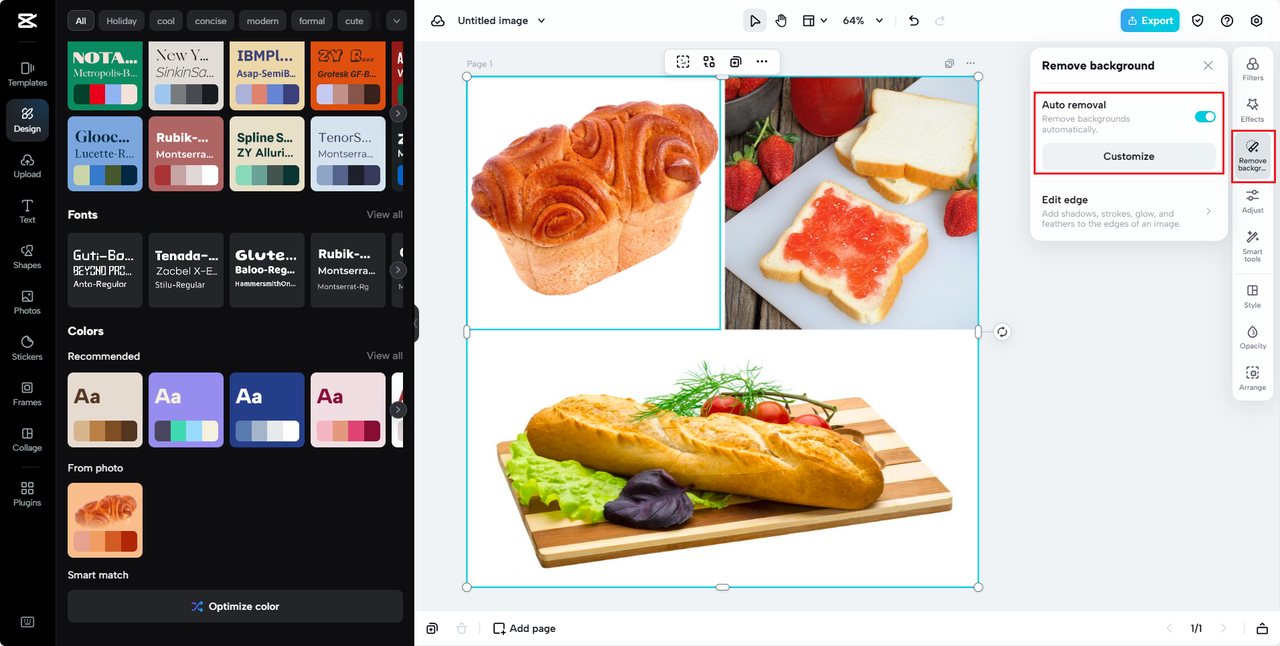The height and width of the screenshot is (646, 1280).
Task: Open the Adjust tool
Action: [x=1252, y=202]
